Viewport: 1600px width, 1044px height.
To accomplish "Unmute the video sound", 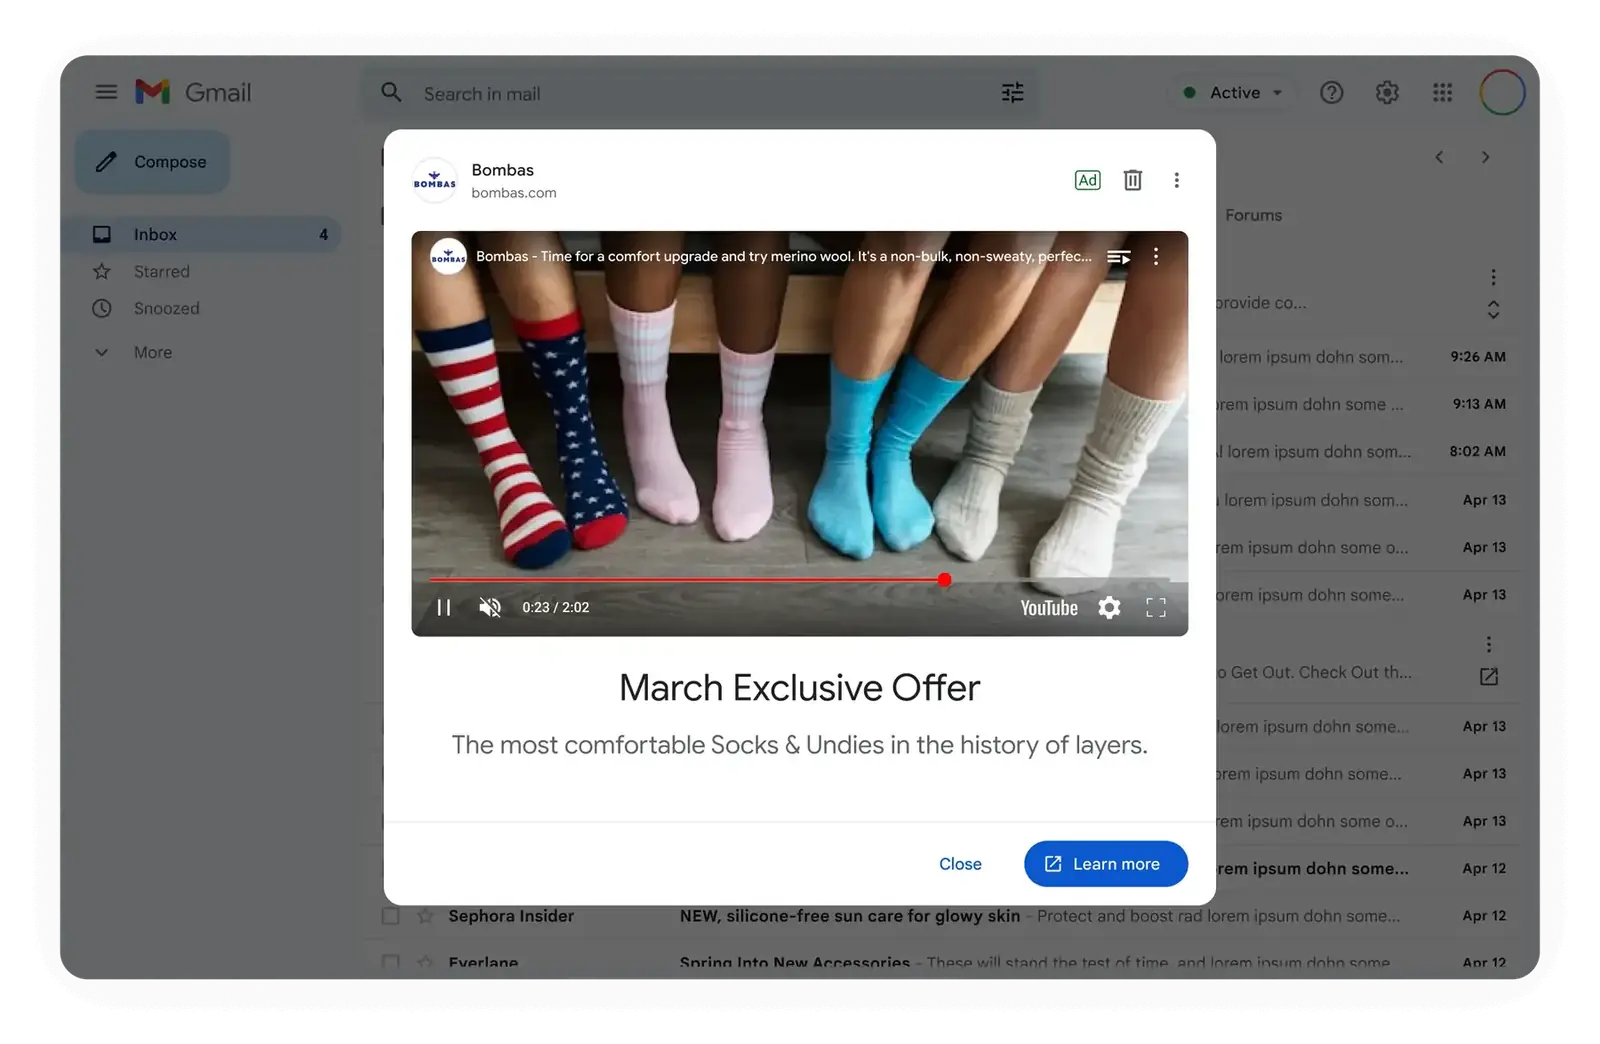I will [x=490, y=607].
